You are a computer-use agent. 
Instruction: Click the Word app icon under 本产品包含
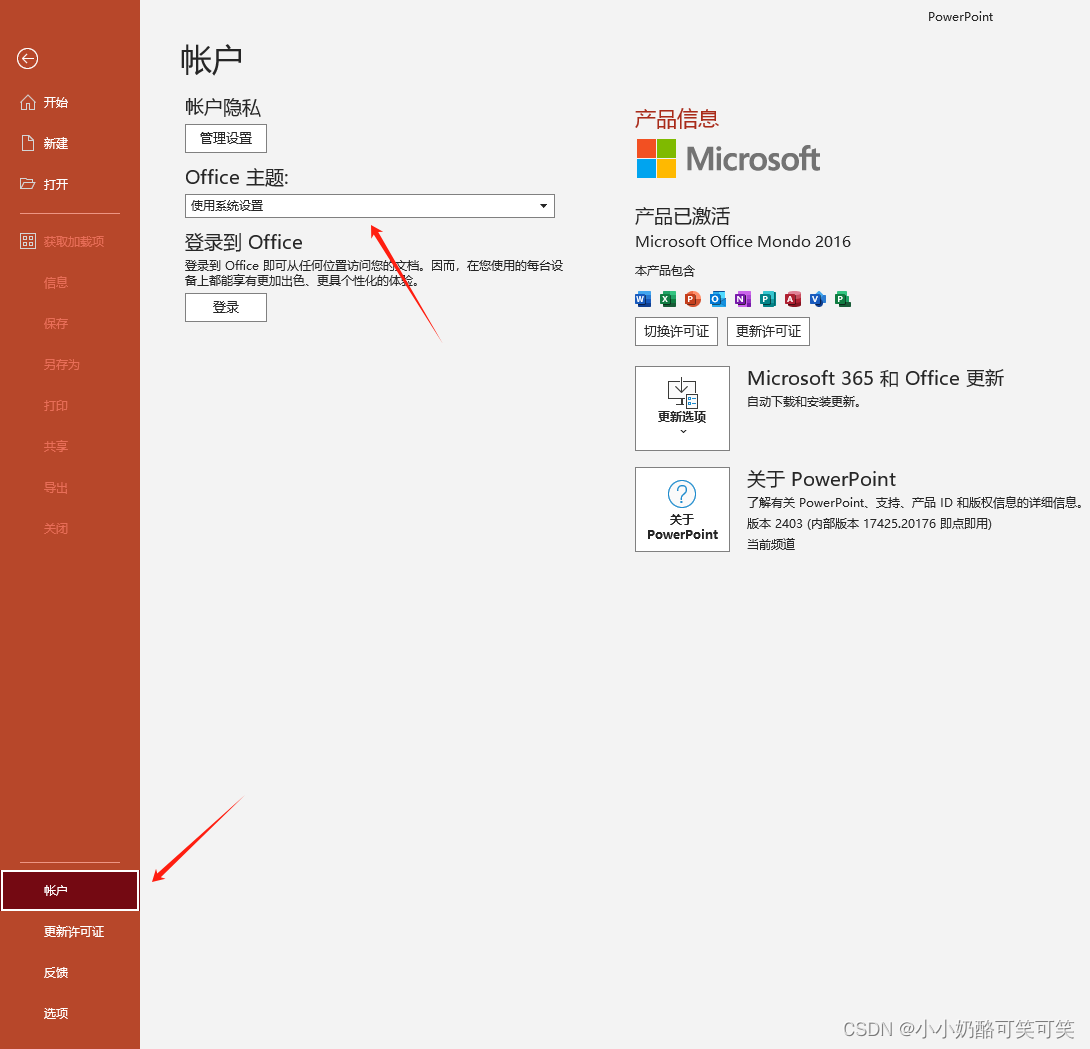[643, 299]
